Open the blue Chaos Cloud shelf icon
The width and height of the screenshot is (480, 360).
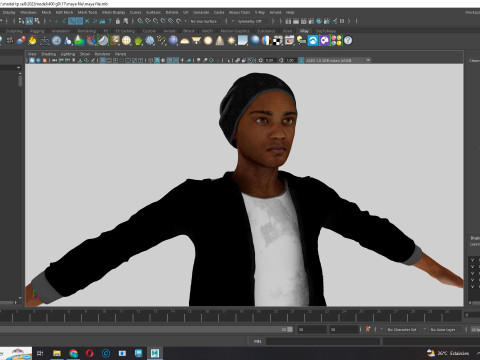pos(313,41)
